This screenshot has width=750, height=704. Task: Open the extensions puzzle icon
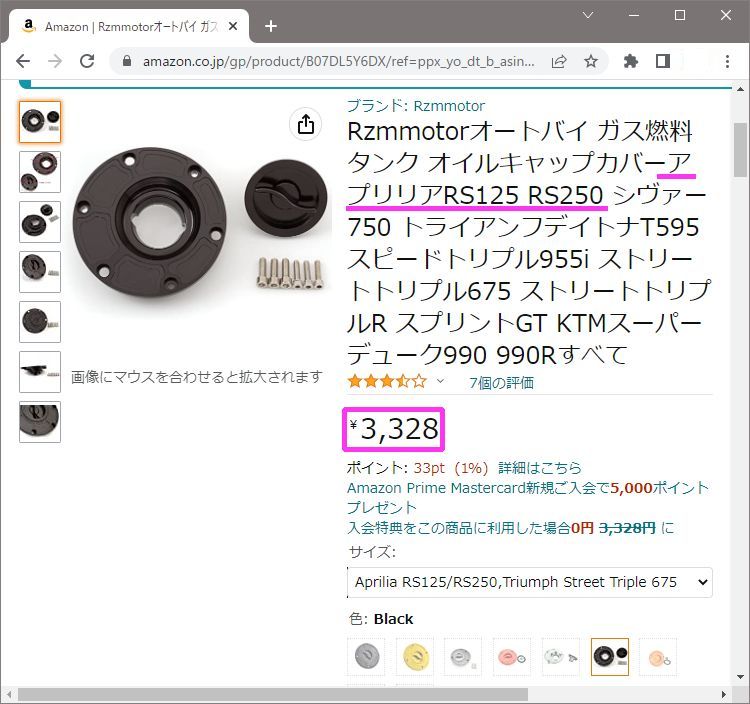(631, 61)
